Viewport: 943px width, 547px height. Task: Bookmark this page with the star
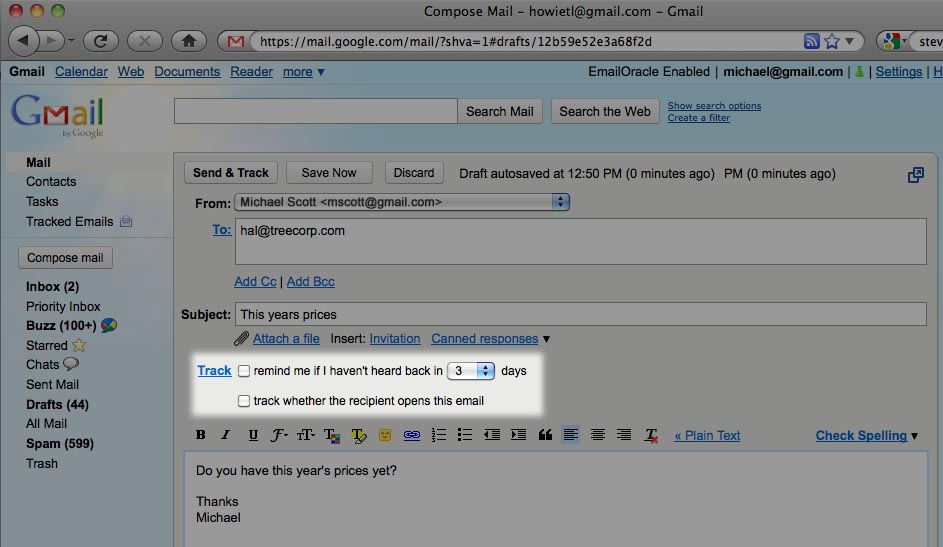(832, 41)
